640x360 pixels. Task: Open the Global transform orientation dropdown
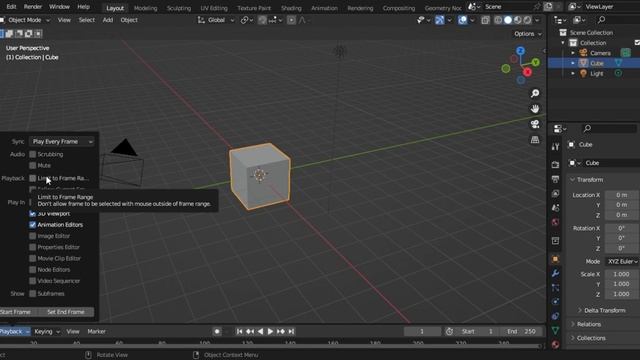click(216, 20)
